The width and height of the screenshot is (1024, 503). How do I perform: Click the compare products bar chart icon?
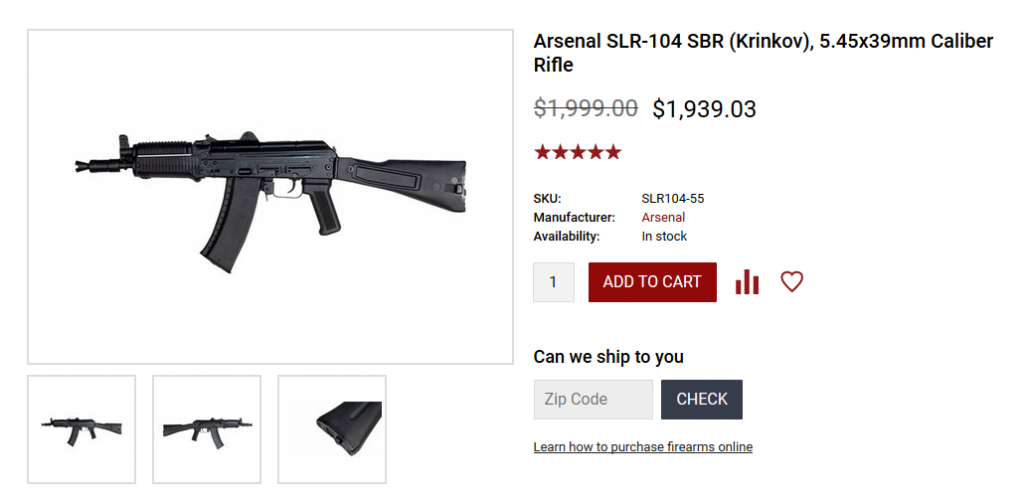(x=747, y=282)
